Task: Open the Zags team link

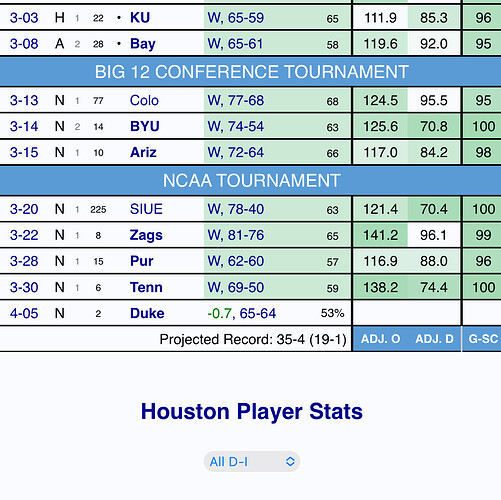Action: pos(146,235)
